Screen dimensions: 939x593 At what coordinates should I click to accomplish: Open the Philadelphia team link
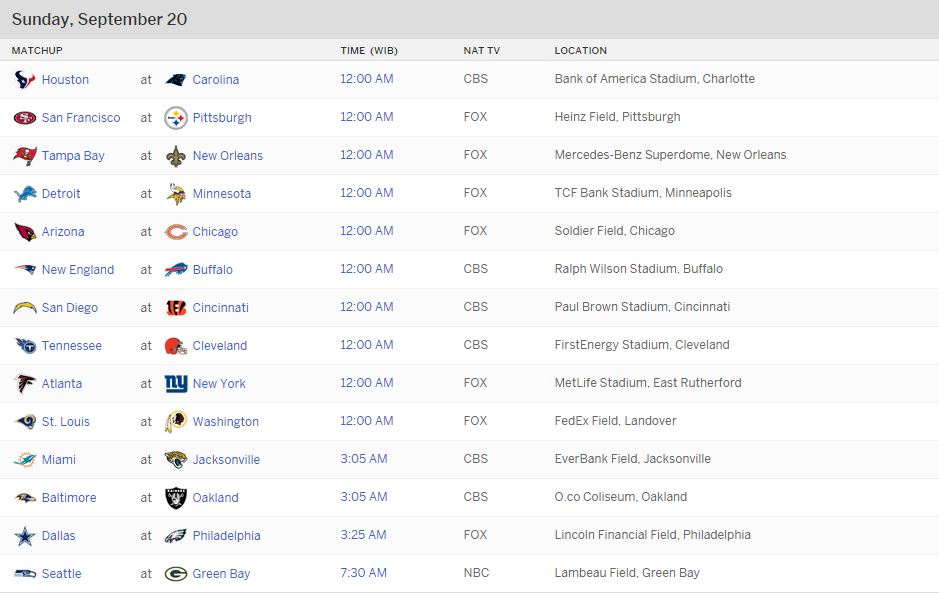click(227, 536)
